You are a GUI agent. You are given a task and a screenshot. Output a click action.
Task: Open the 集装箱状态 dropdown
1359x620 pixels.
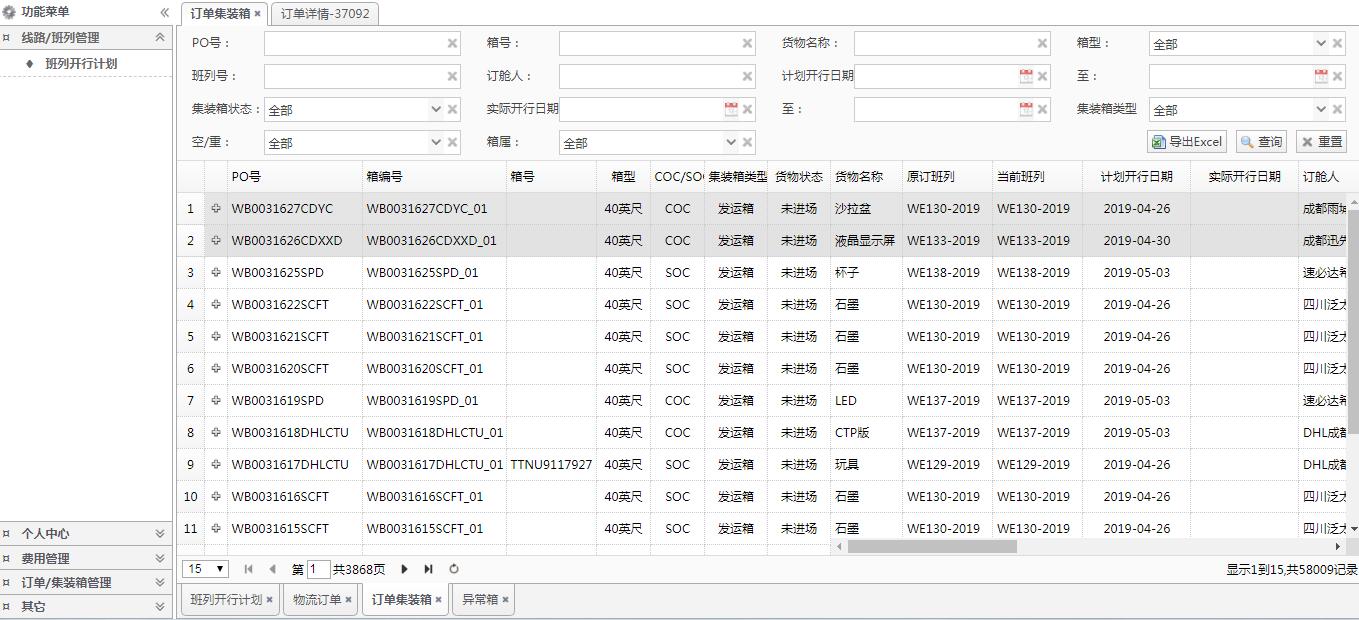point(435,109)
